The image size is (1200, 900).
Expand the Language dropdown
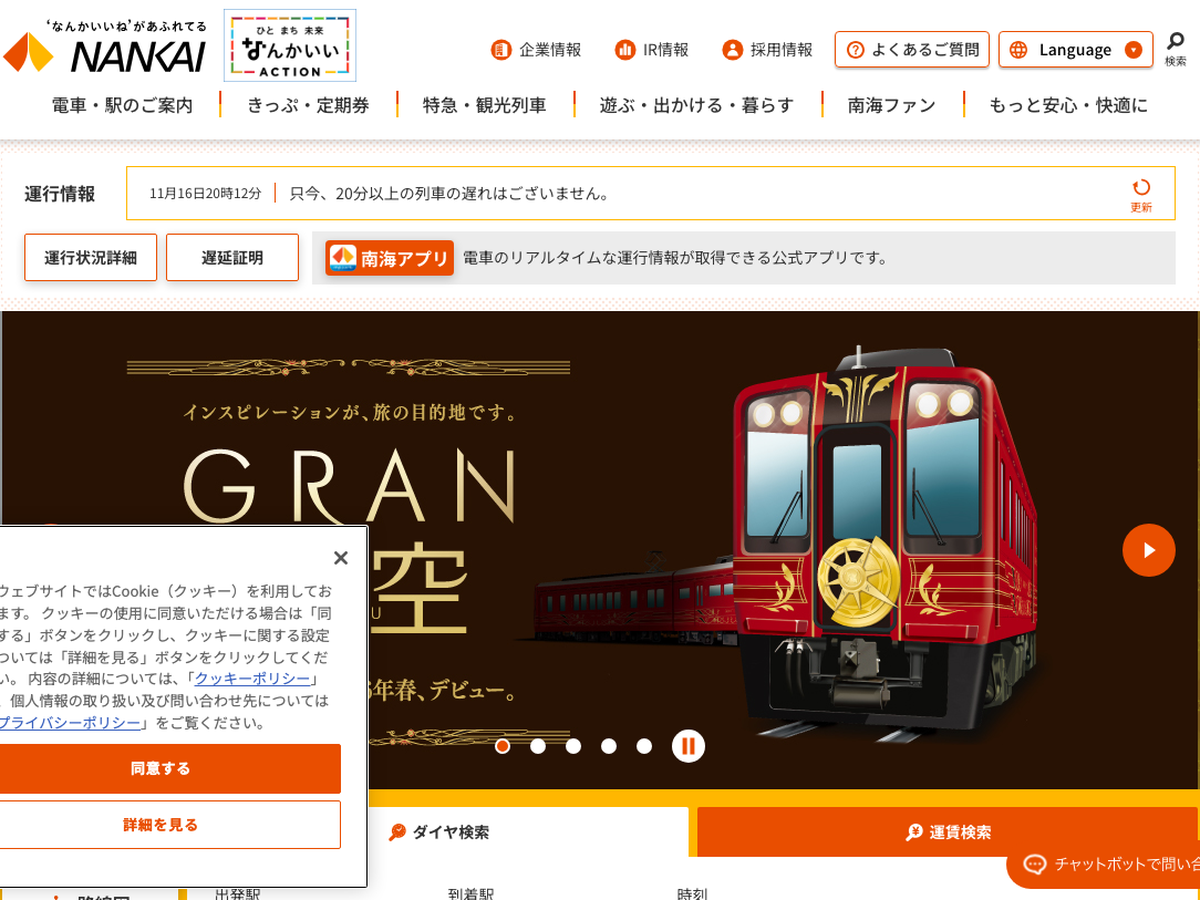tap(1075, 49)
